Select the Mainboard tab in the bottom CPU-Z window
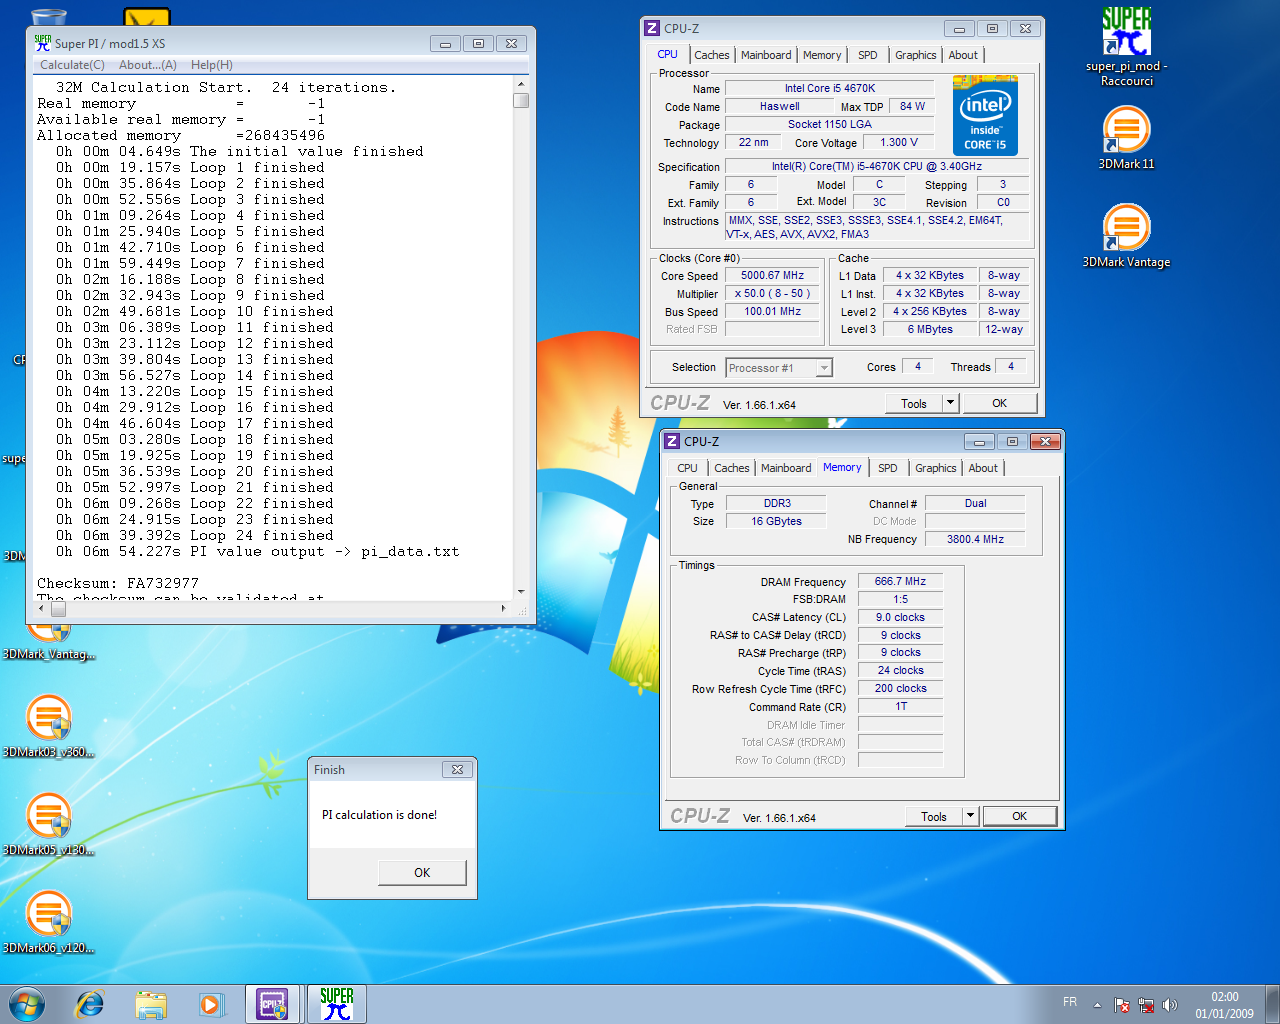 (787, 468)
